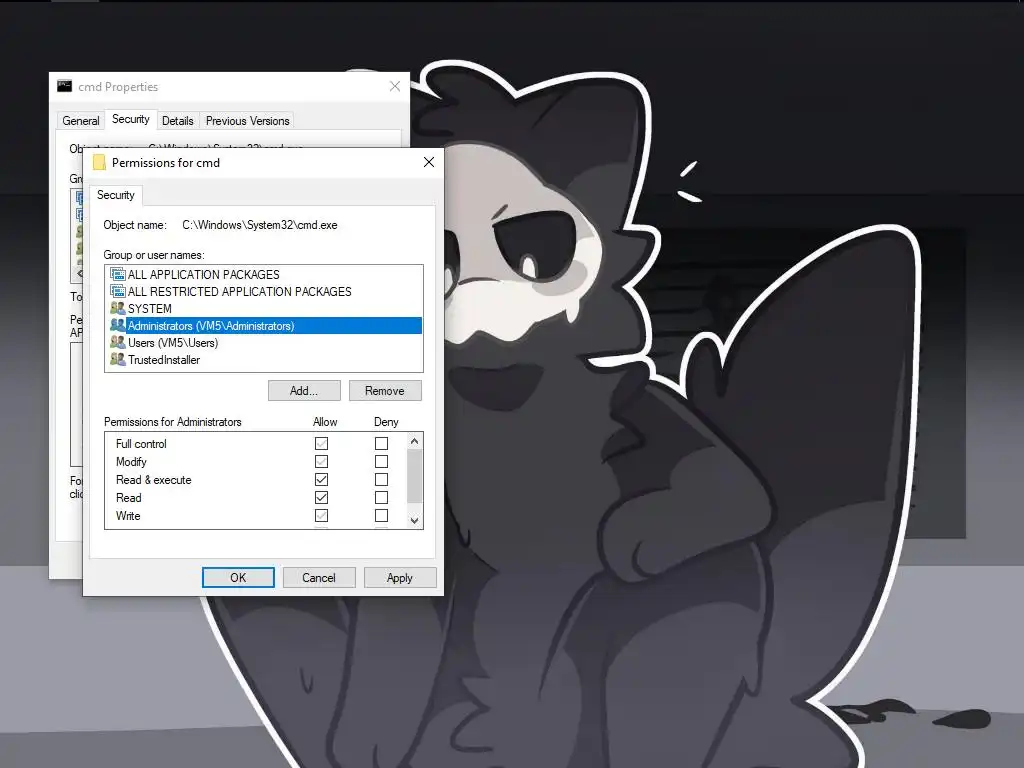Confirm with the OK button
Screen dimensions: 1024x768
coord(238,577)
